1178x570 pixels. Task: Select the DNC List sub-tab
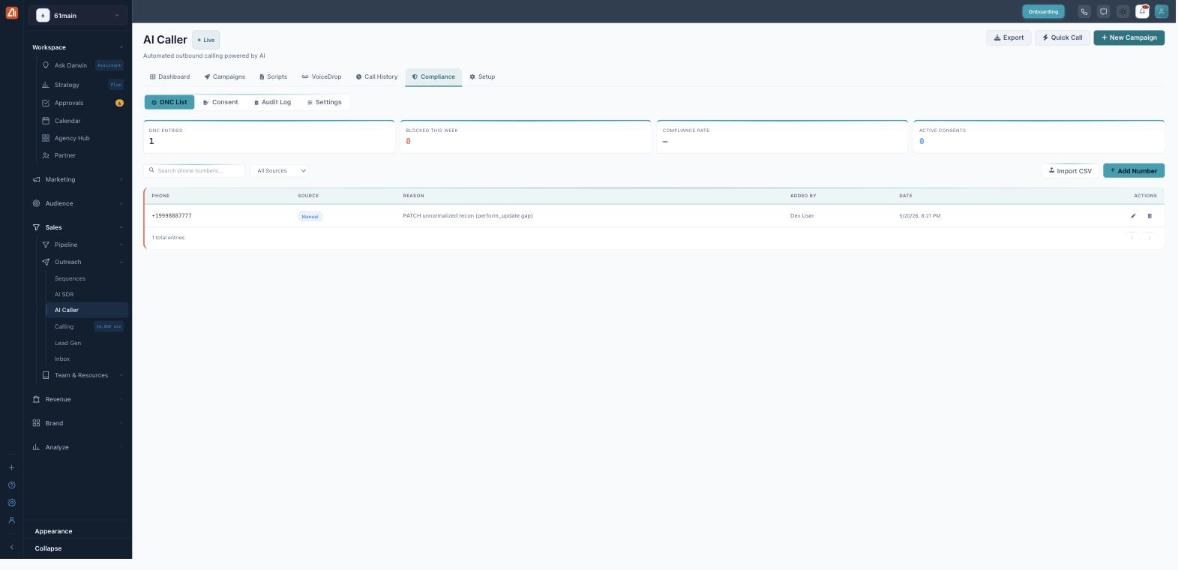(x=169, y=102)
